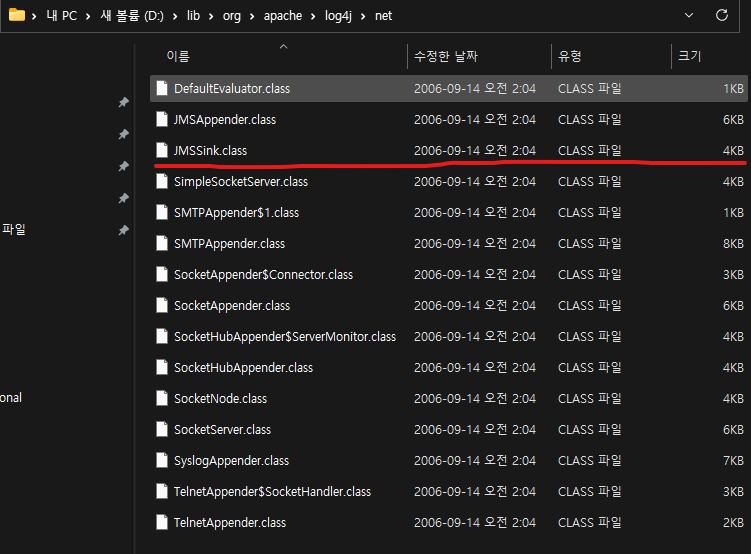This screenshot has height=554, width=751.
Task: Select TelnetAppender$SocketHandler.class file icon
Action: tap(162, 491)
